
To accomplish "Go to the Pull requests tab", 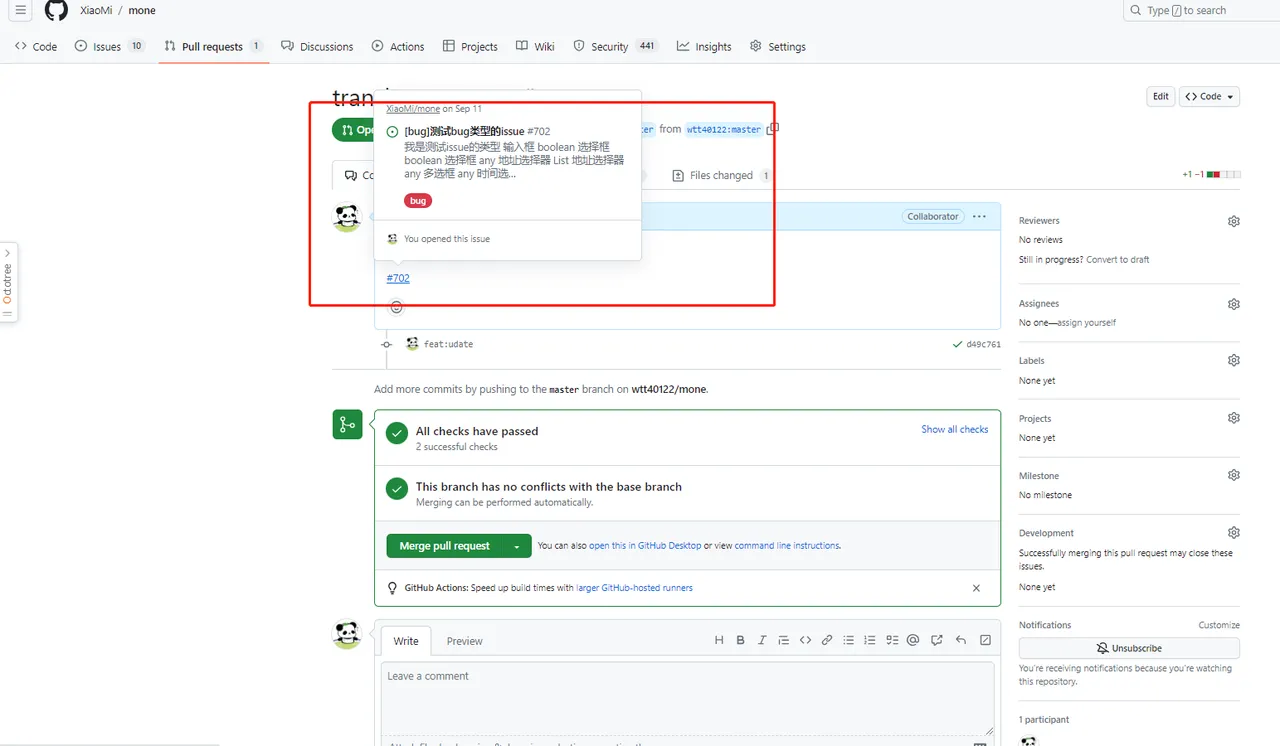I will click(213, 47).
